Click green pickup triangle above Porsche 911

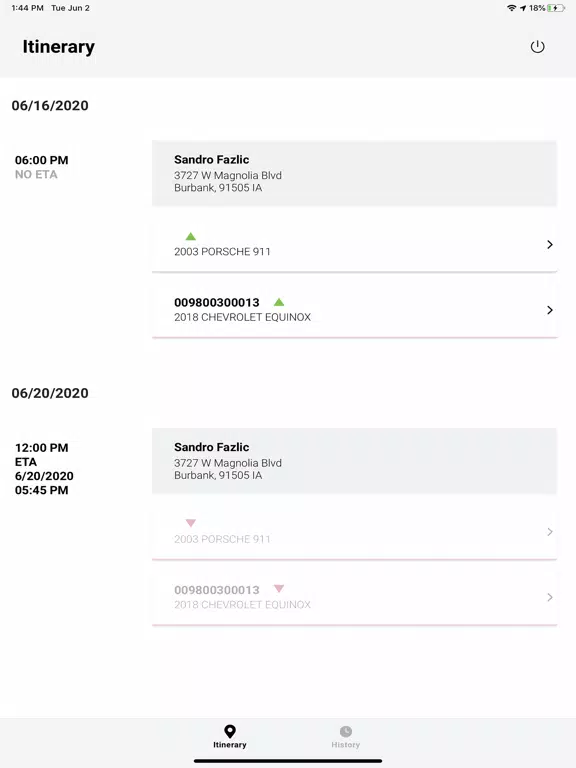[191, 237]
